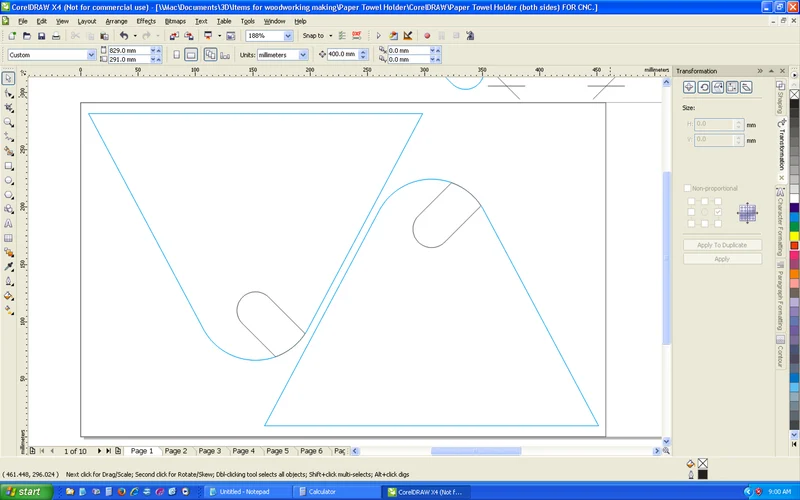Select the Pick tool in the toolbox
Image resolution: width=800 pixels, height=500 pixels.
click(x=9, y=78)
